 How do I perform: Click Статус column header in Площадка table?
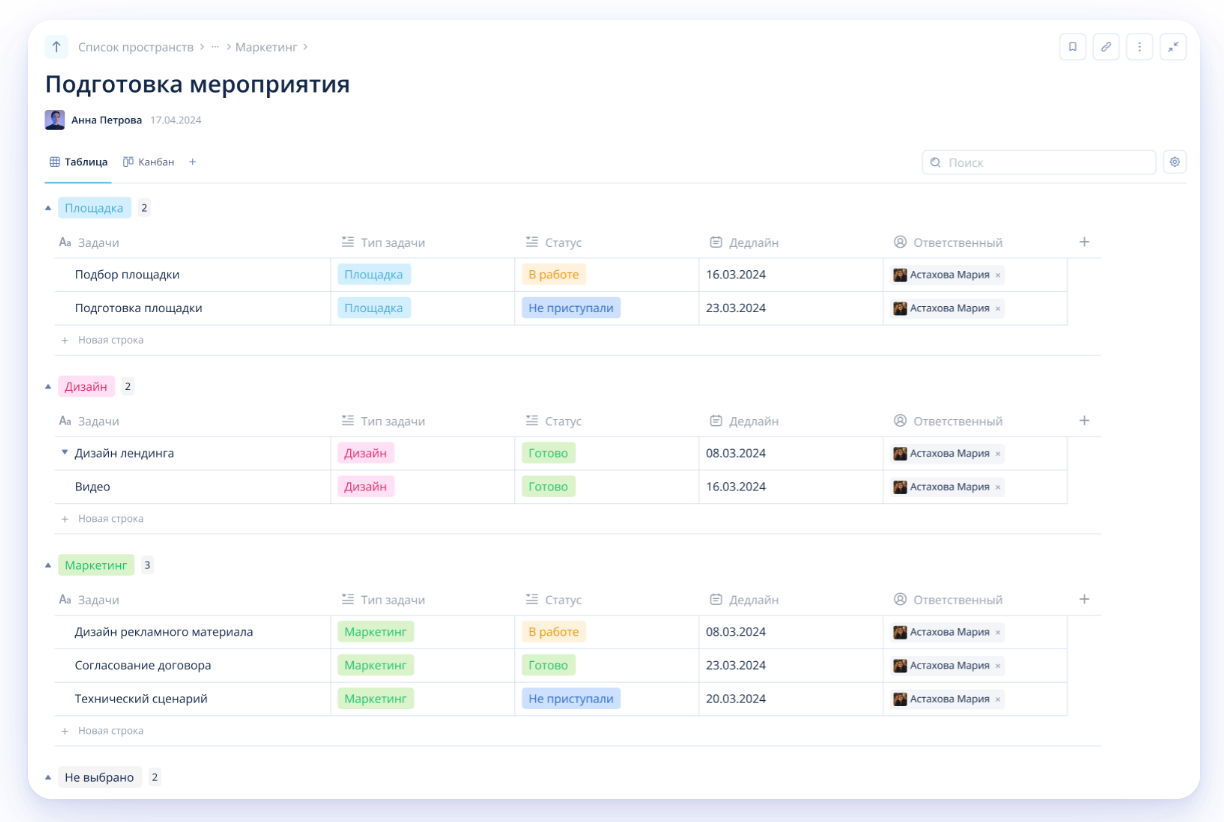pyautogui.click(x=553, y=242)
